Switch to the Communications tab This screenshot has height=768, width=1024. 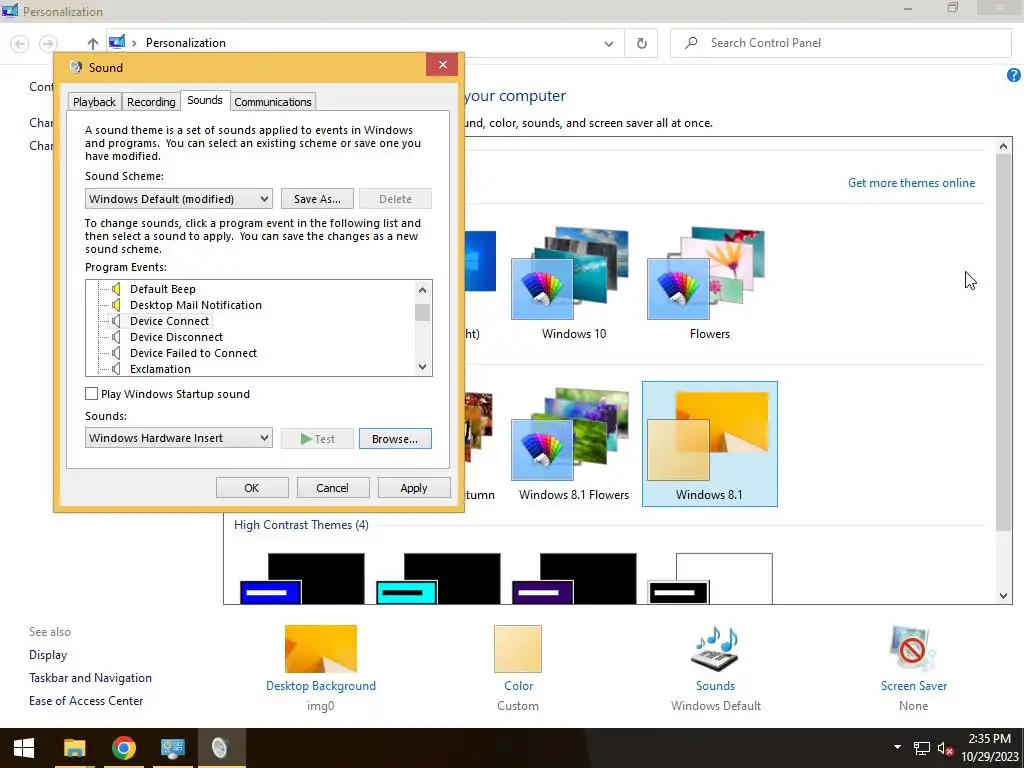pos(273,102)
